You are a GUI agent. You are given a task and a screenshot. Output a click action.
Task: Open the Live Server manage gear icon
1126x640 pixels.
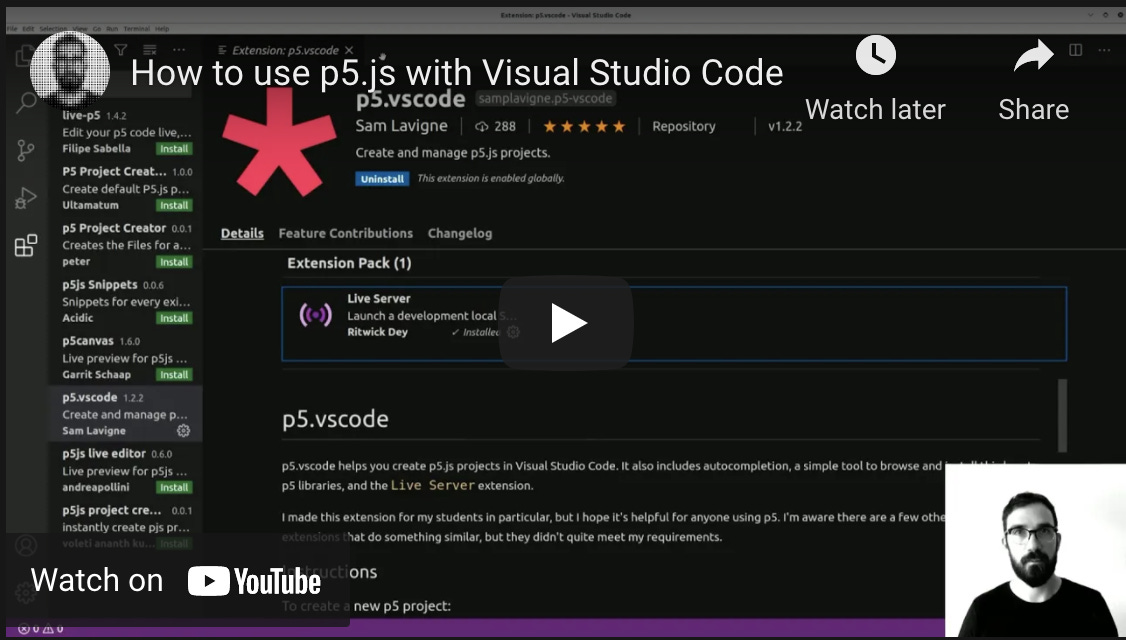coord(513,332)
